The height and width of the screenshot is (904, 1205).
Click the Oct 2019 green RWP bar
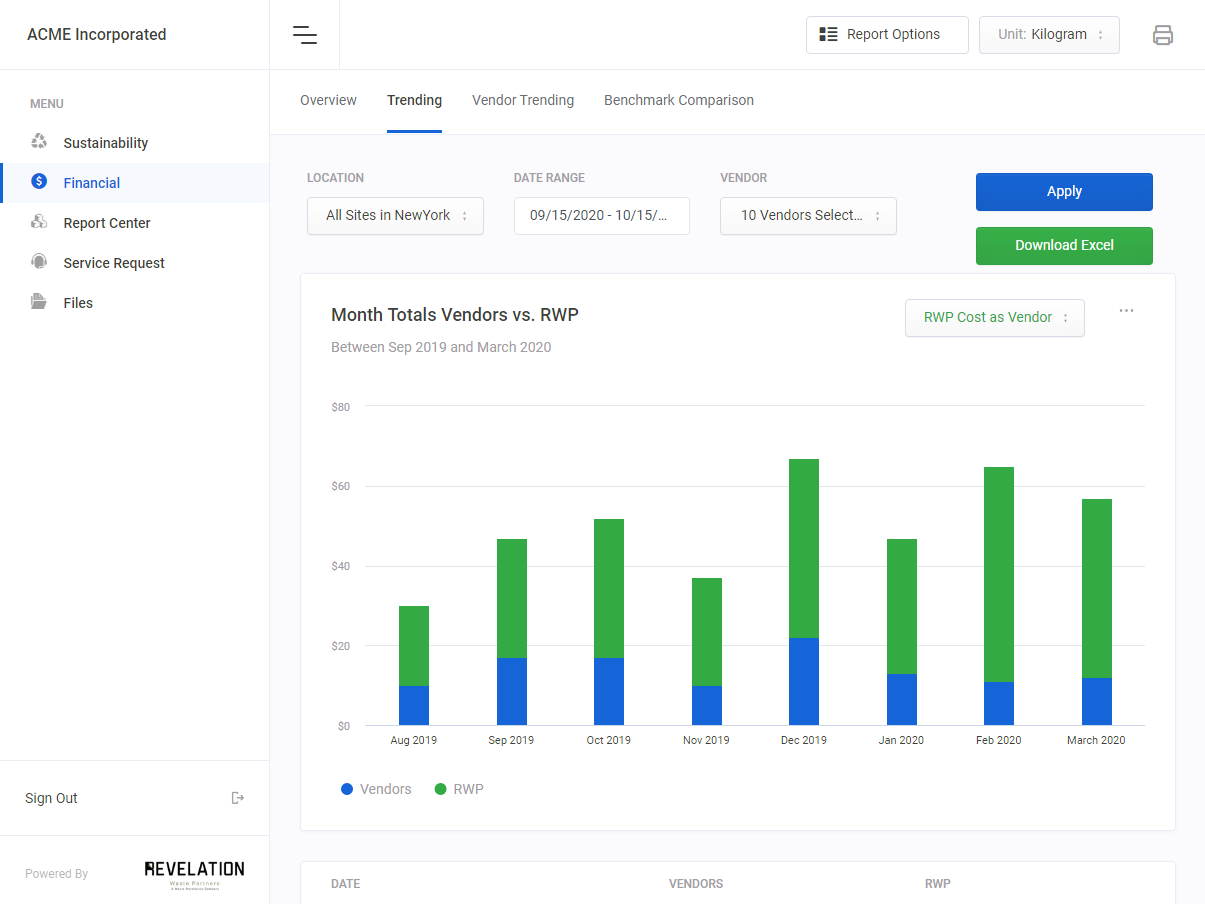click(609, 588)
